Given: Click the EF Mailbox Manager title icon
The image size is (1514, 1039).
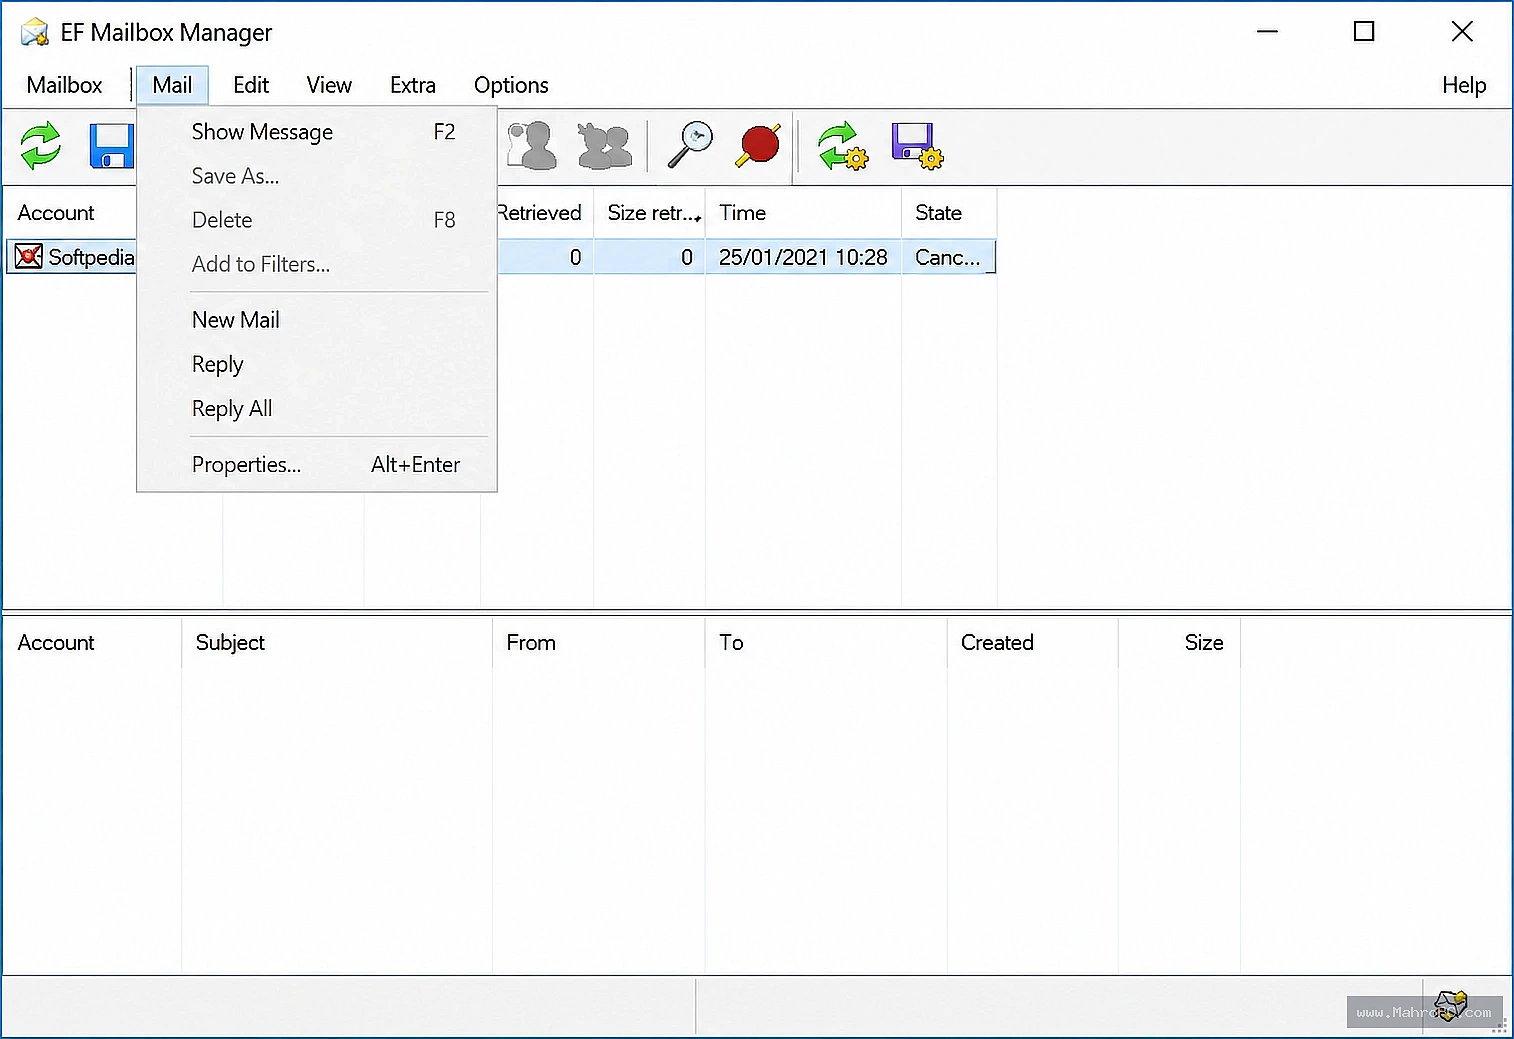Looking at the screenshot, I should (x=34, y=32).
